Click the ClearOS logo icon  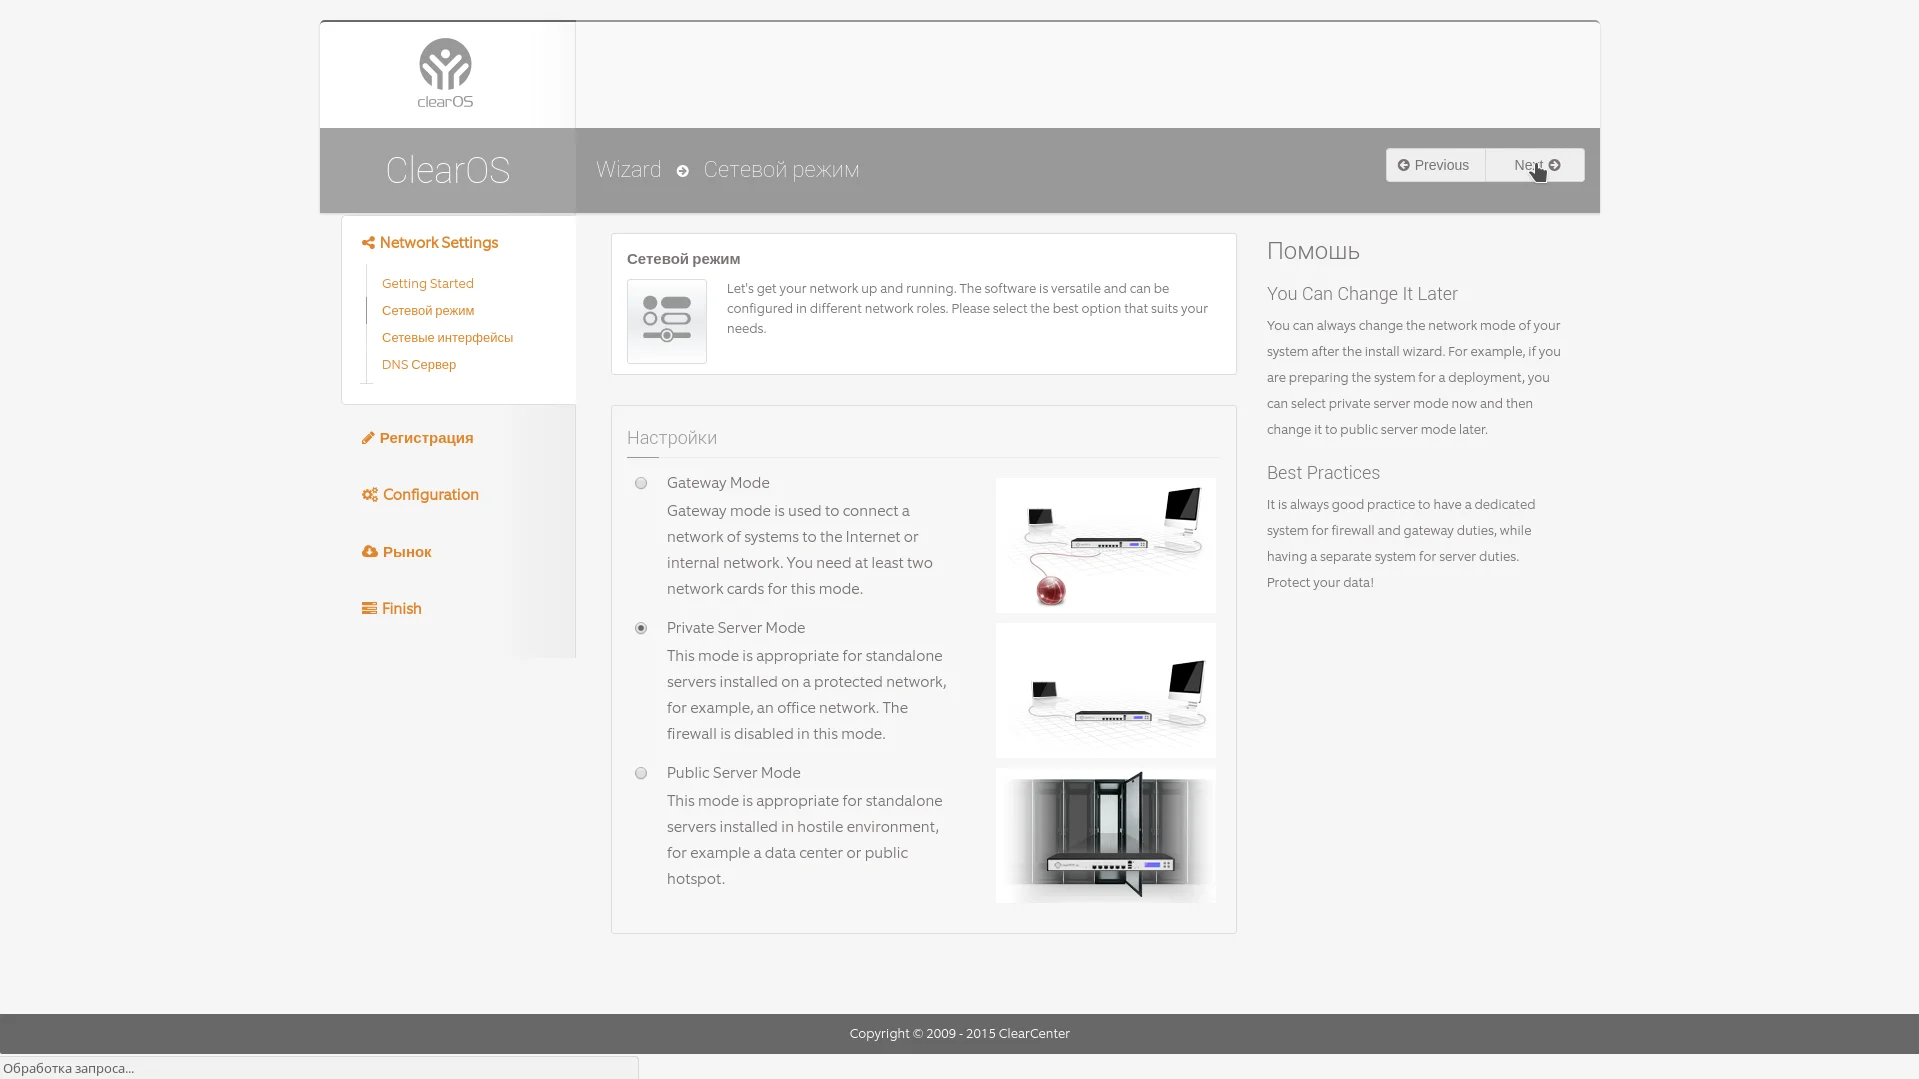[445, 73]
